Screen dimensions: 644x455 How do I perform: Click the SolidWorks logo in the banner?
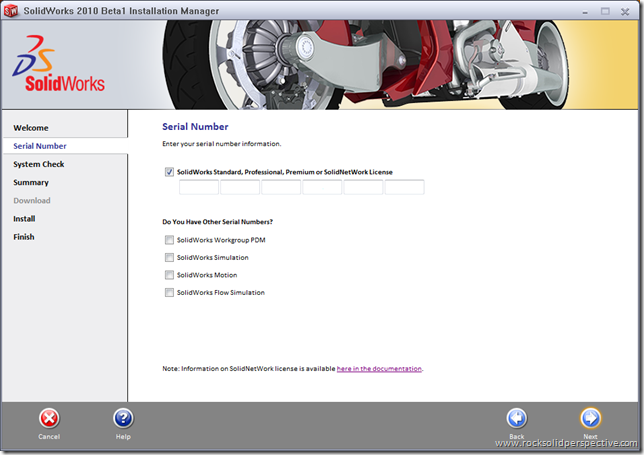point(59,64)
